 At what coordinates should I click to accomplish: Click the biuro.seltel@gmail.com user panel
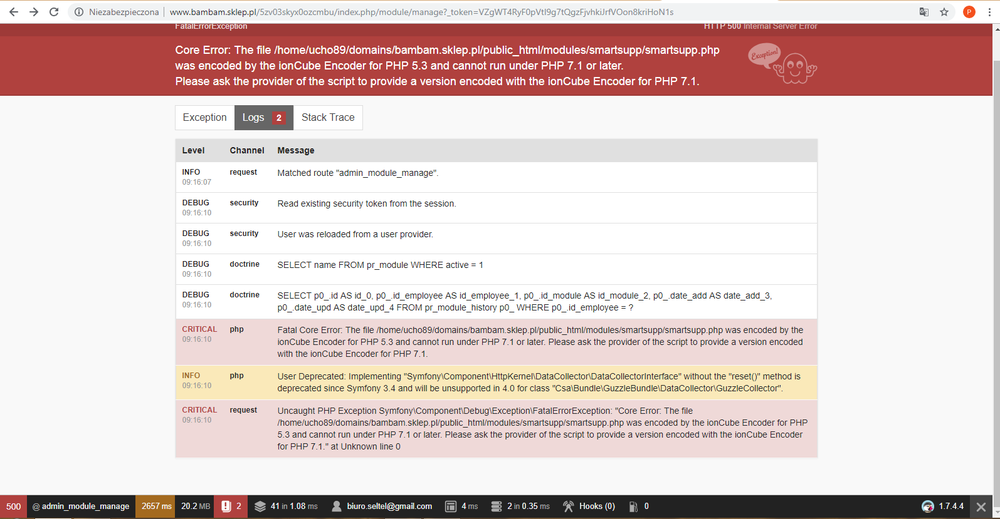click(381, 506)
